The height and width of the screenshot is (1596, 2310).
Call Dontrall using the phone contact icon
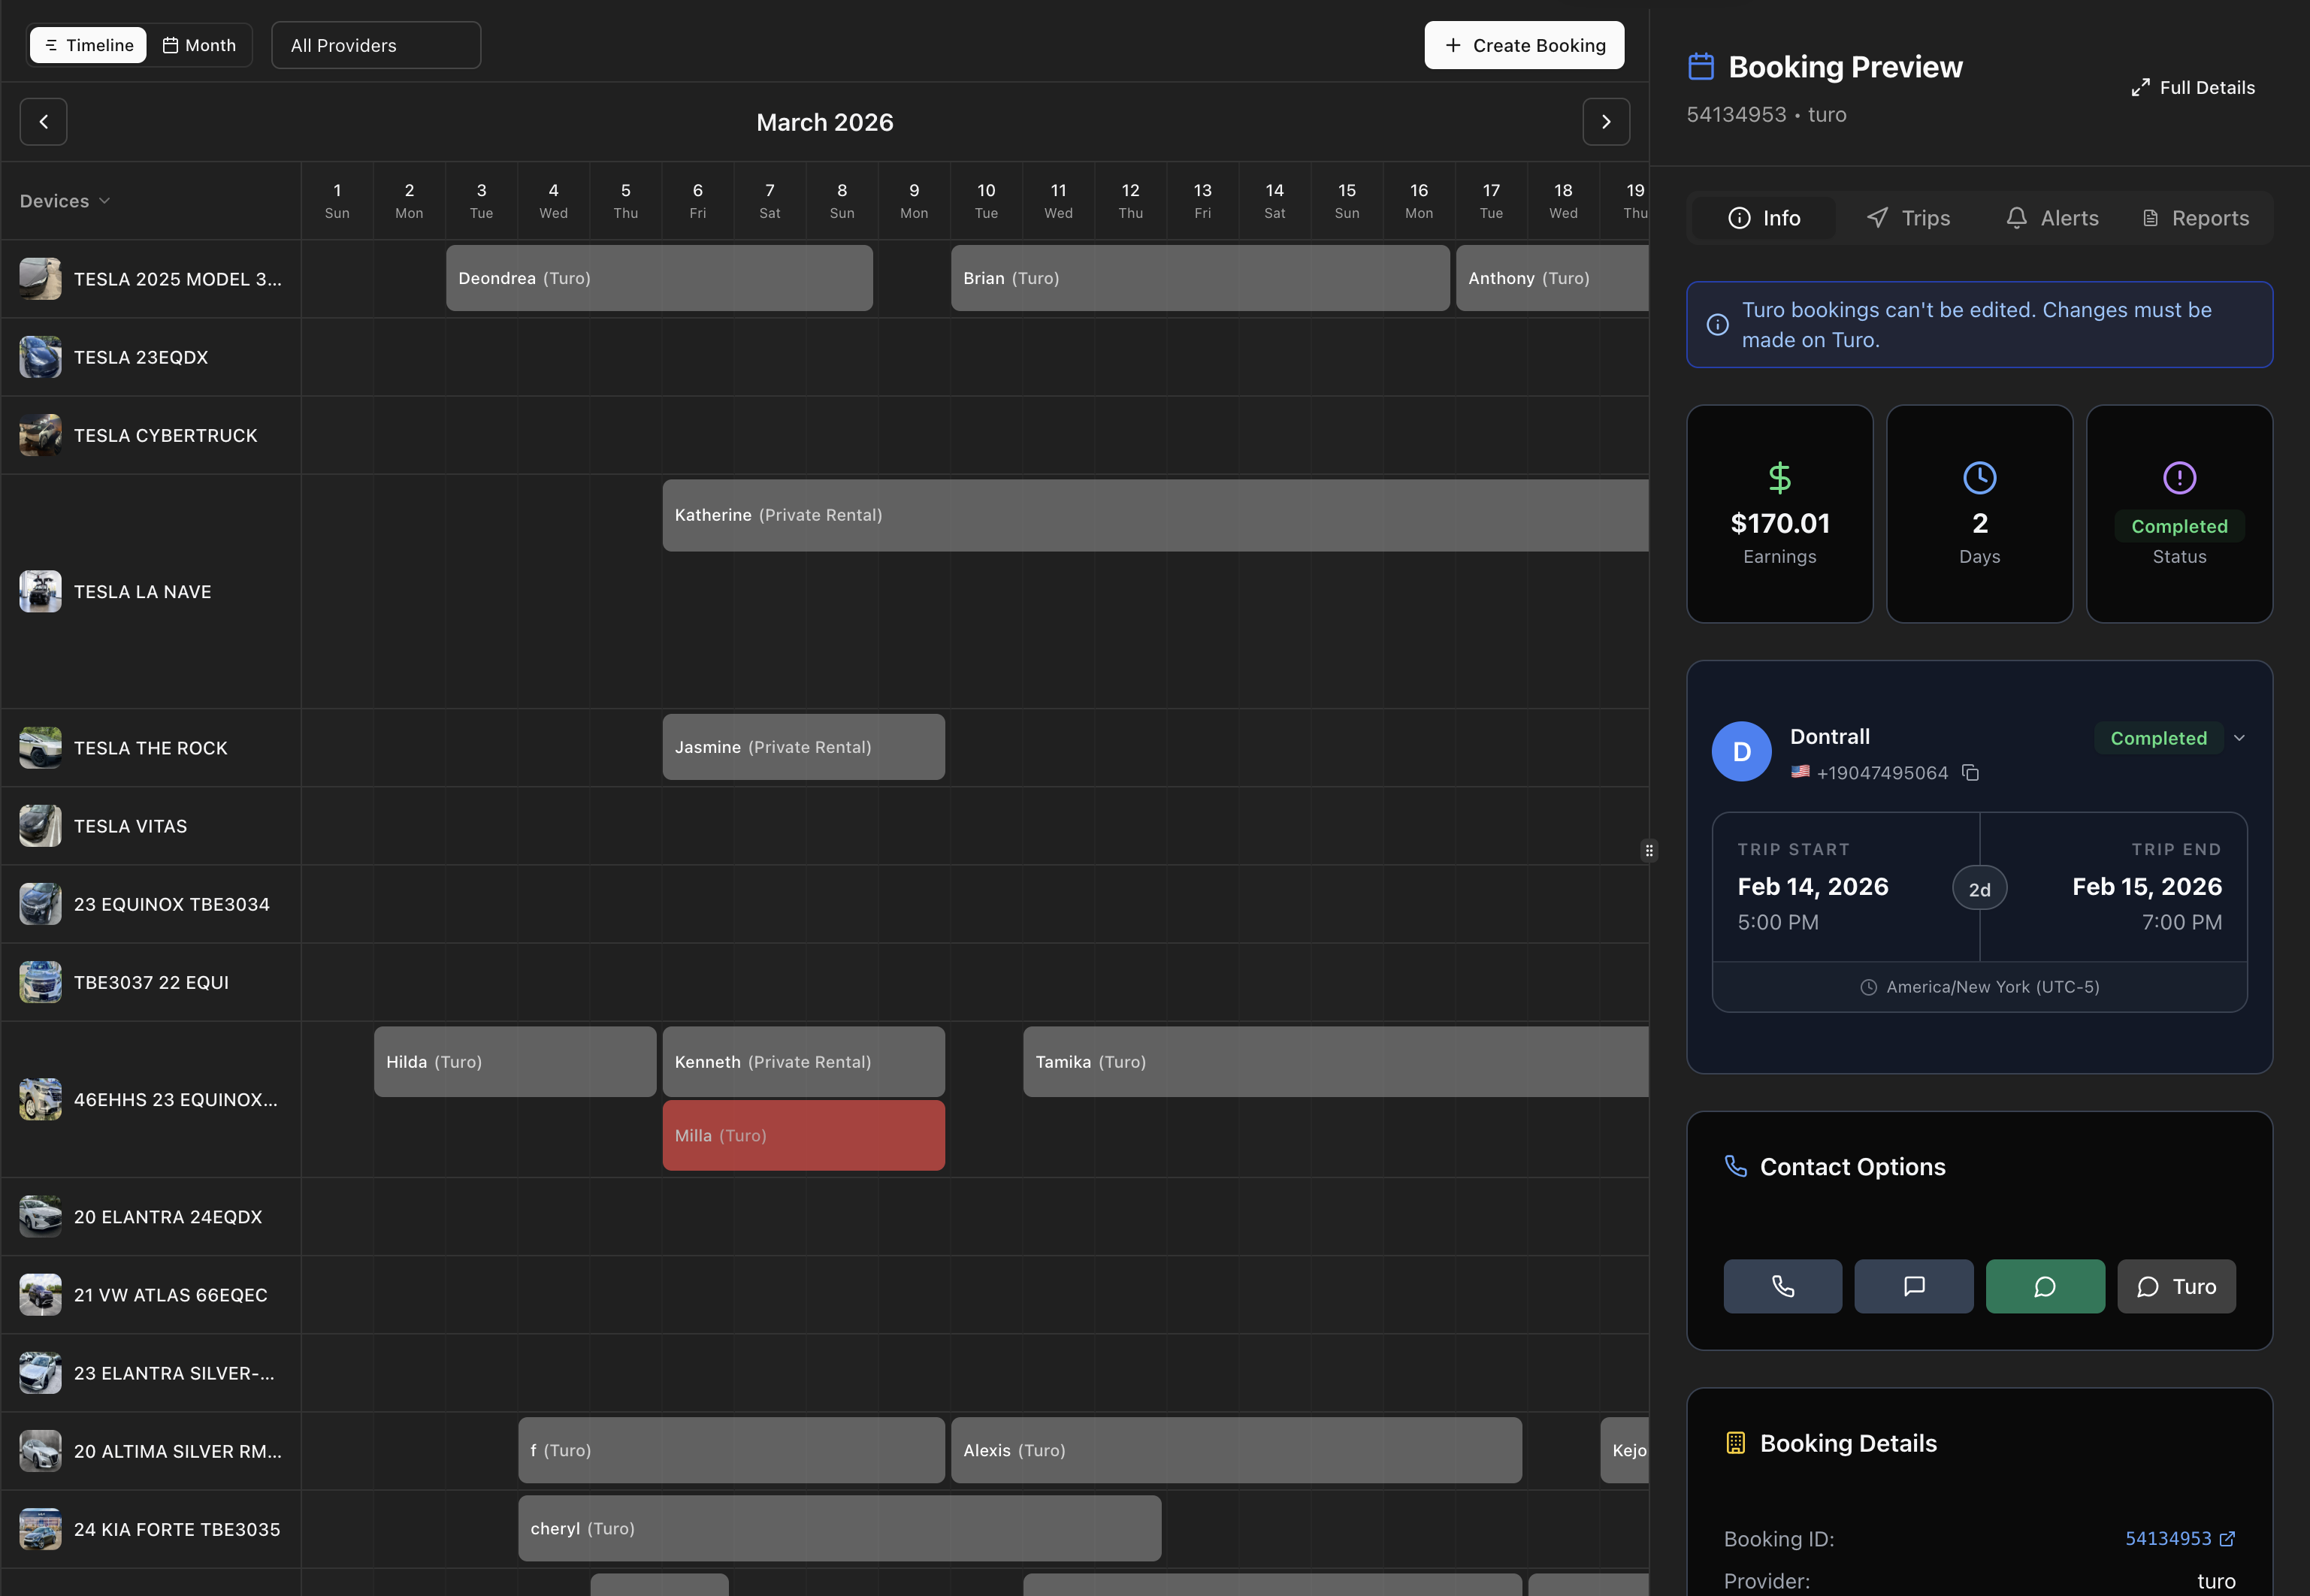pyautogui.click(x=1783, y=1286)
